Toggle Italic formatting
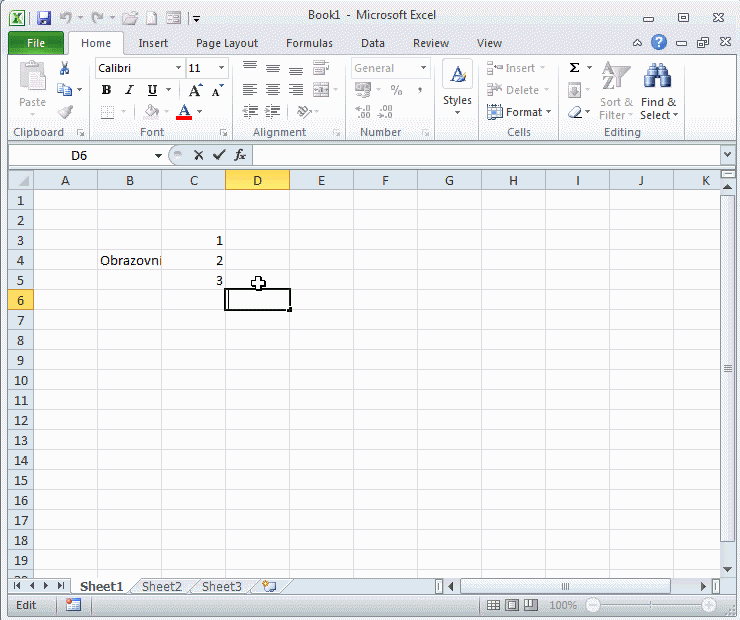 click(129, 90)
